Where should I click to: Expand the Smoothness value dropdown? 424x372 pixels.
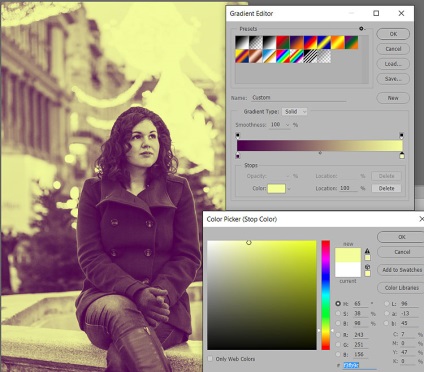pyautogui.click(x=287, y=125)
